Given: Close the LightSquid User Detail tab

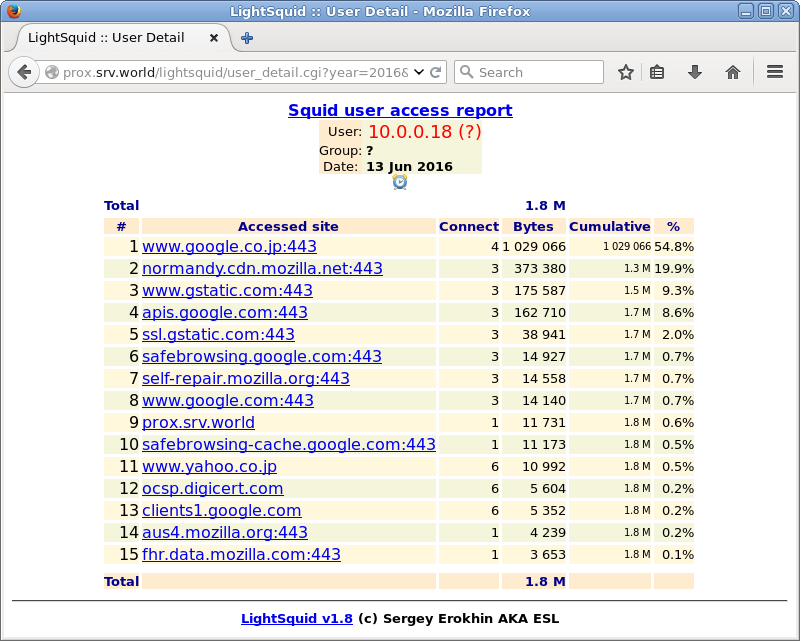Looking at the screenshot, I should pyautogui.click(x=214, y=38).
